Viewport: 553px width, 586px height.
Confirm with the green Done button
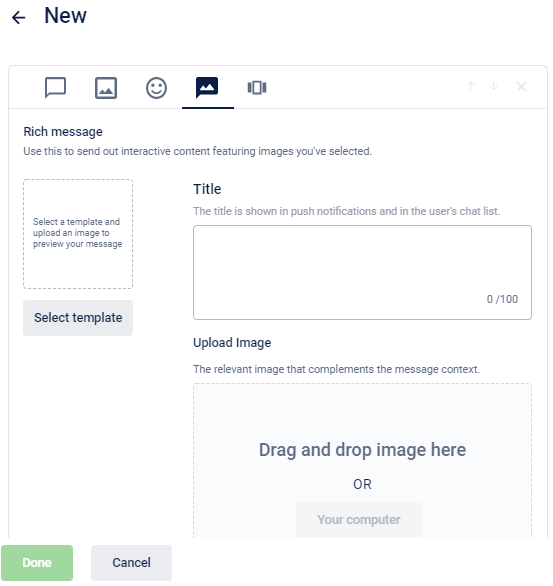pyautogui.click(x=37, y=562)
